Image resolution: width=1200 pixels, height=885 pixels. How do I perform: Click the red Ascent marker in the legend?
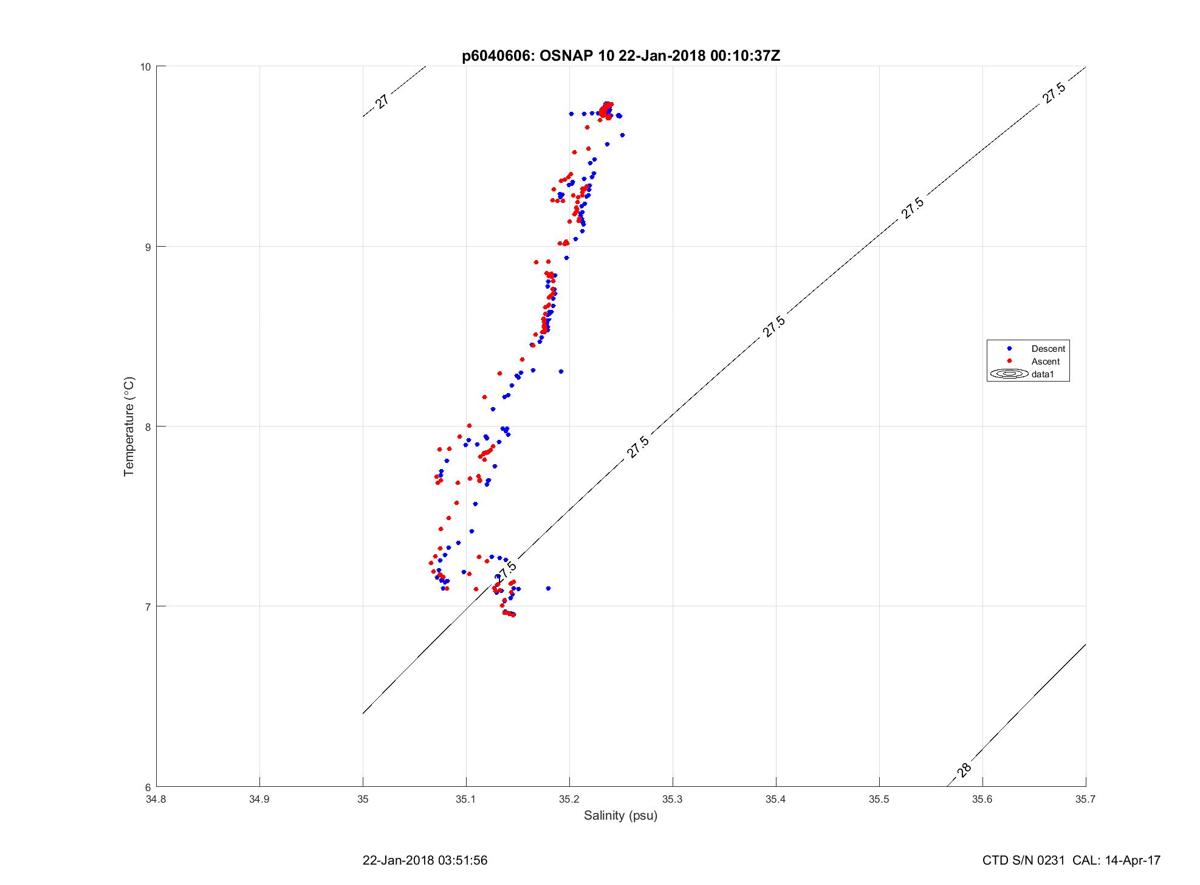[1010, 361]
